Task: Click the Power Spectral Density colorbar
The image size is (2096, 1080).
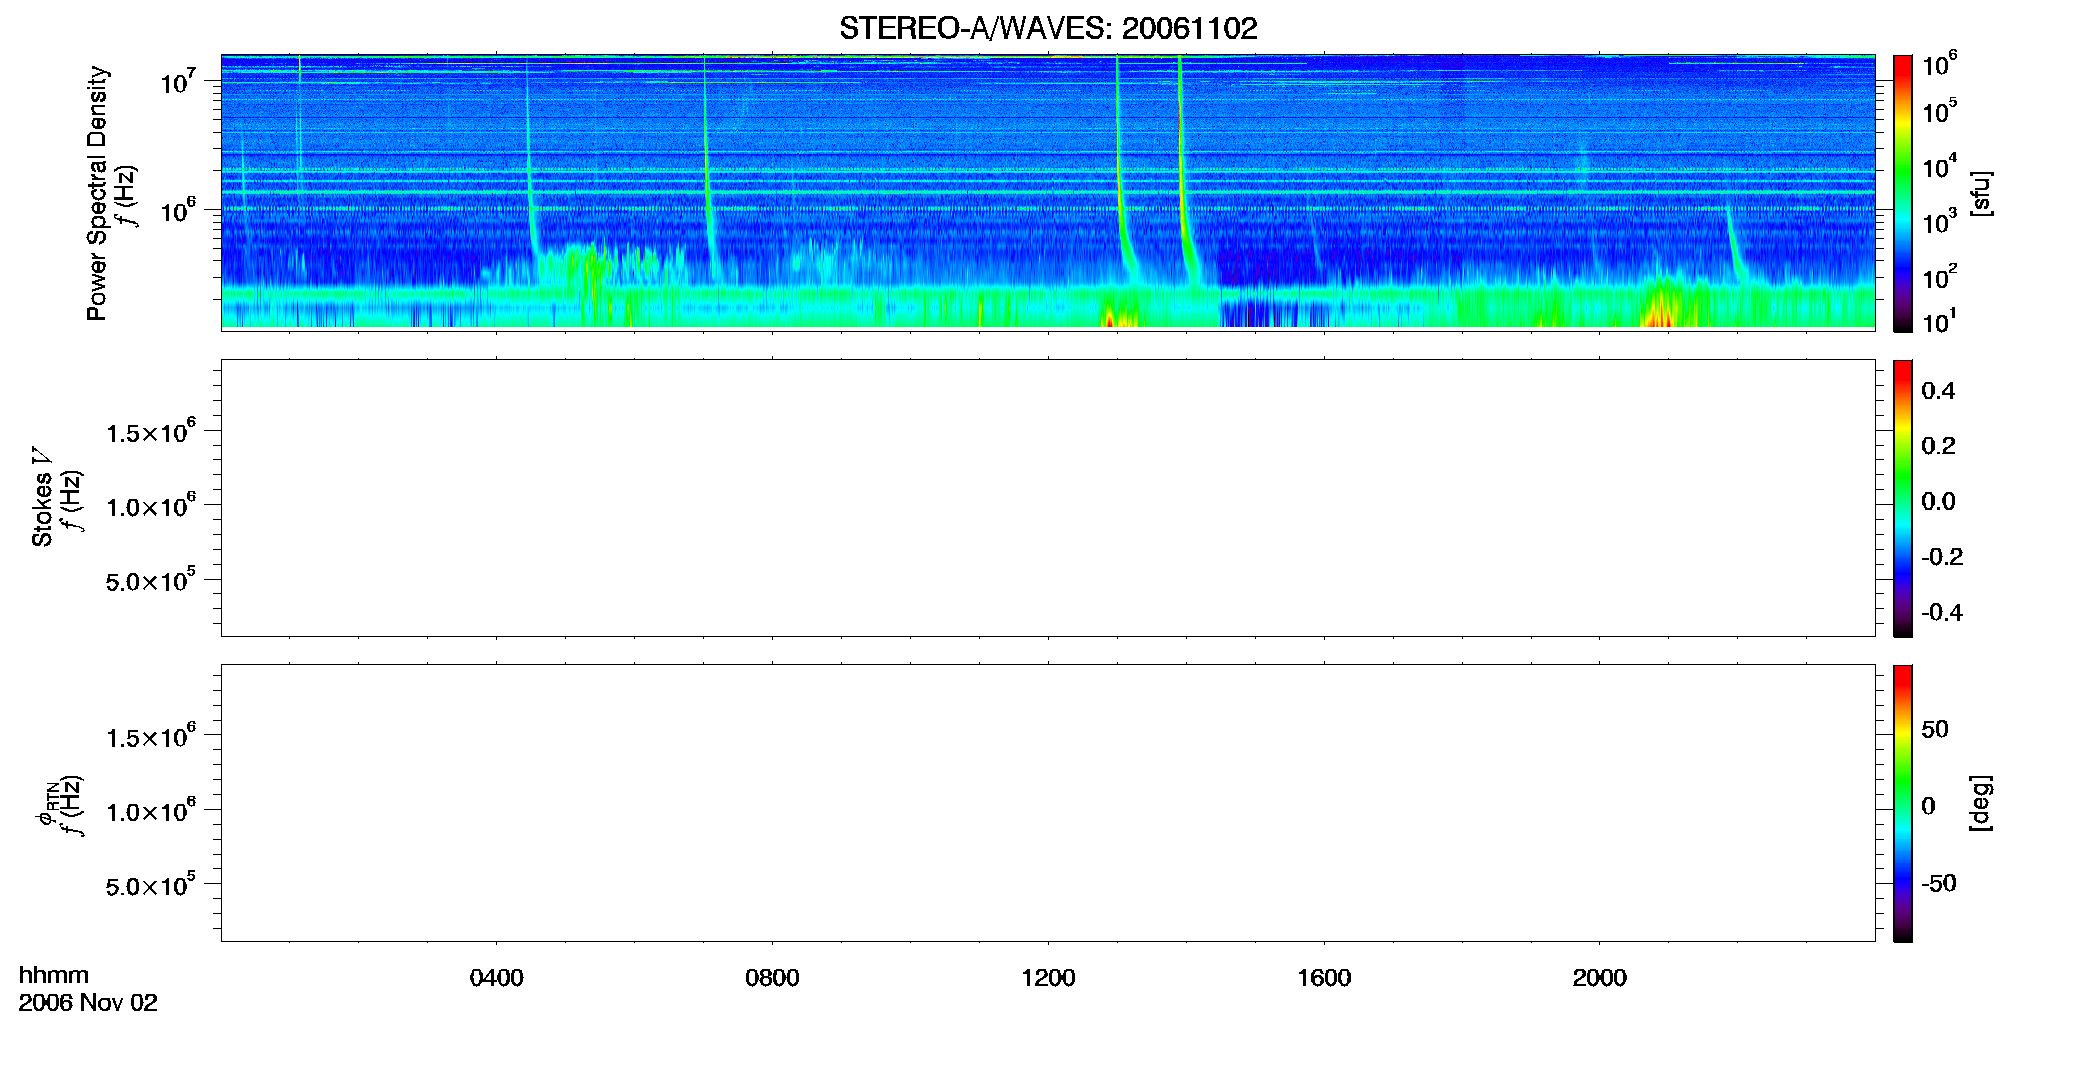Action: pyautogui.click(x=1903, y=193)
